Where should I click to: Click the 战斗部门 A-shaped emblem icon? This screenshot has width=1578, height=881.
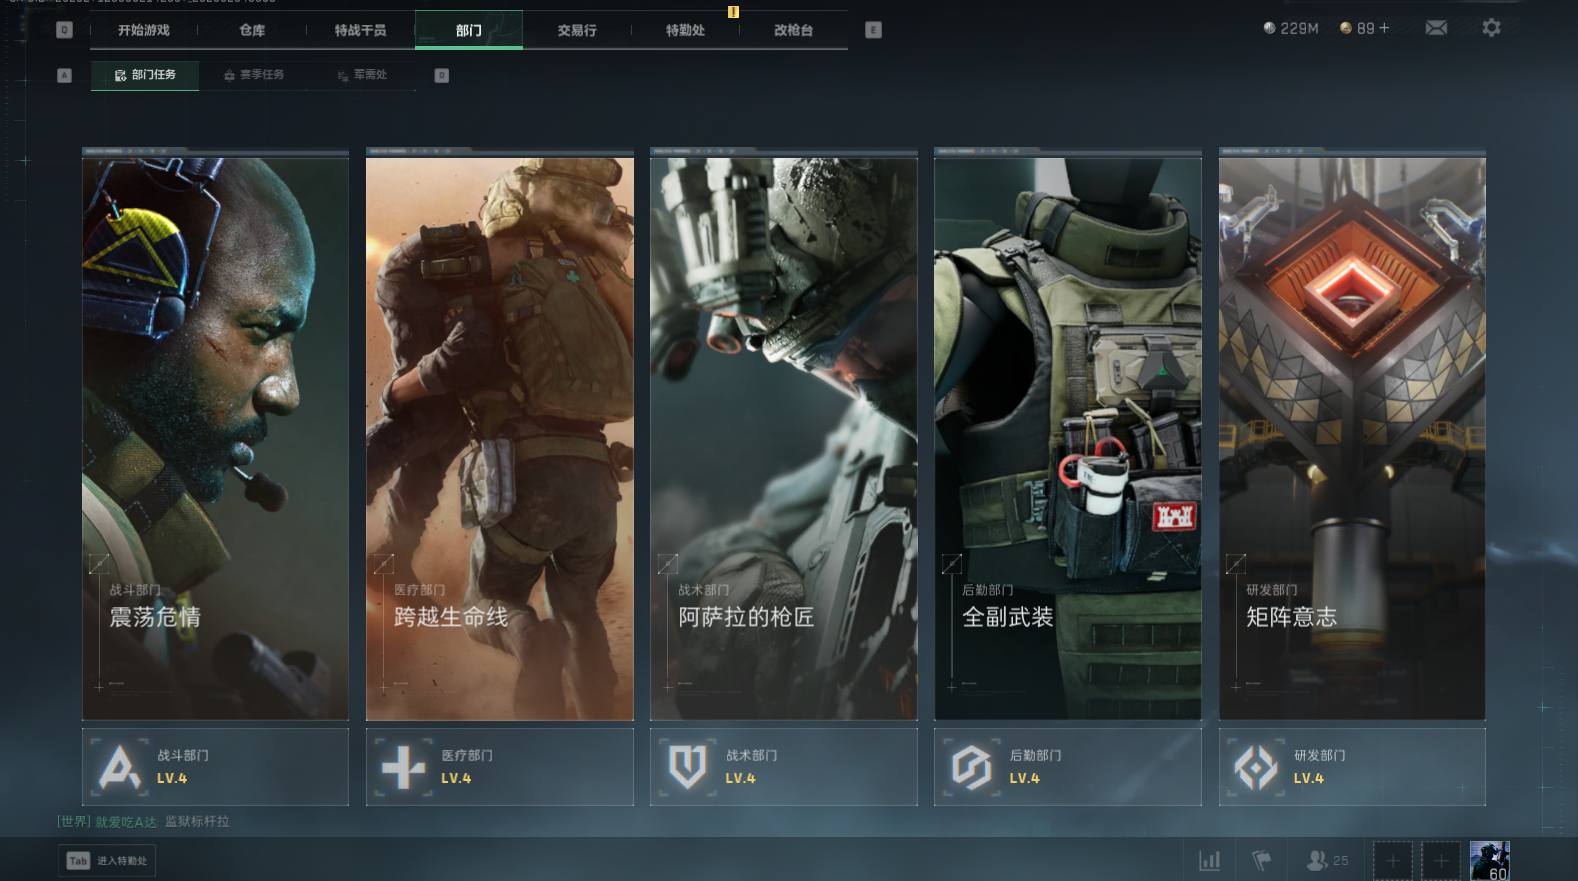[119, 767]
